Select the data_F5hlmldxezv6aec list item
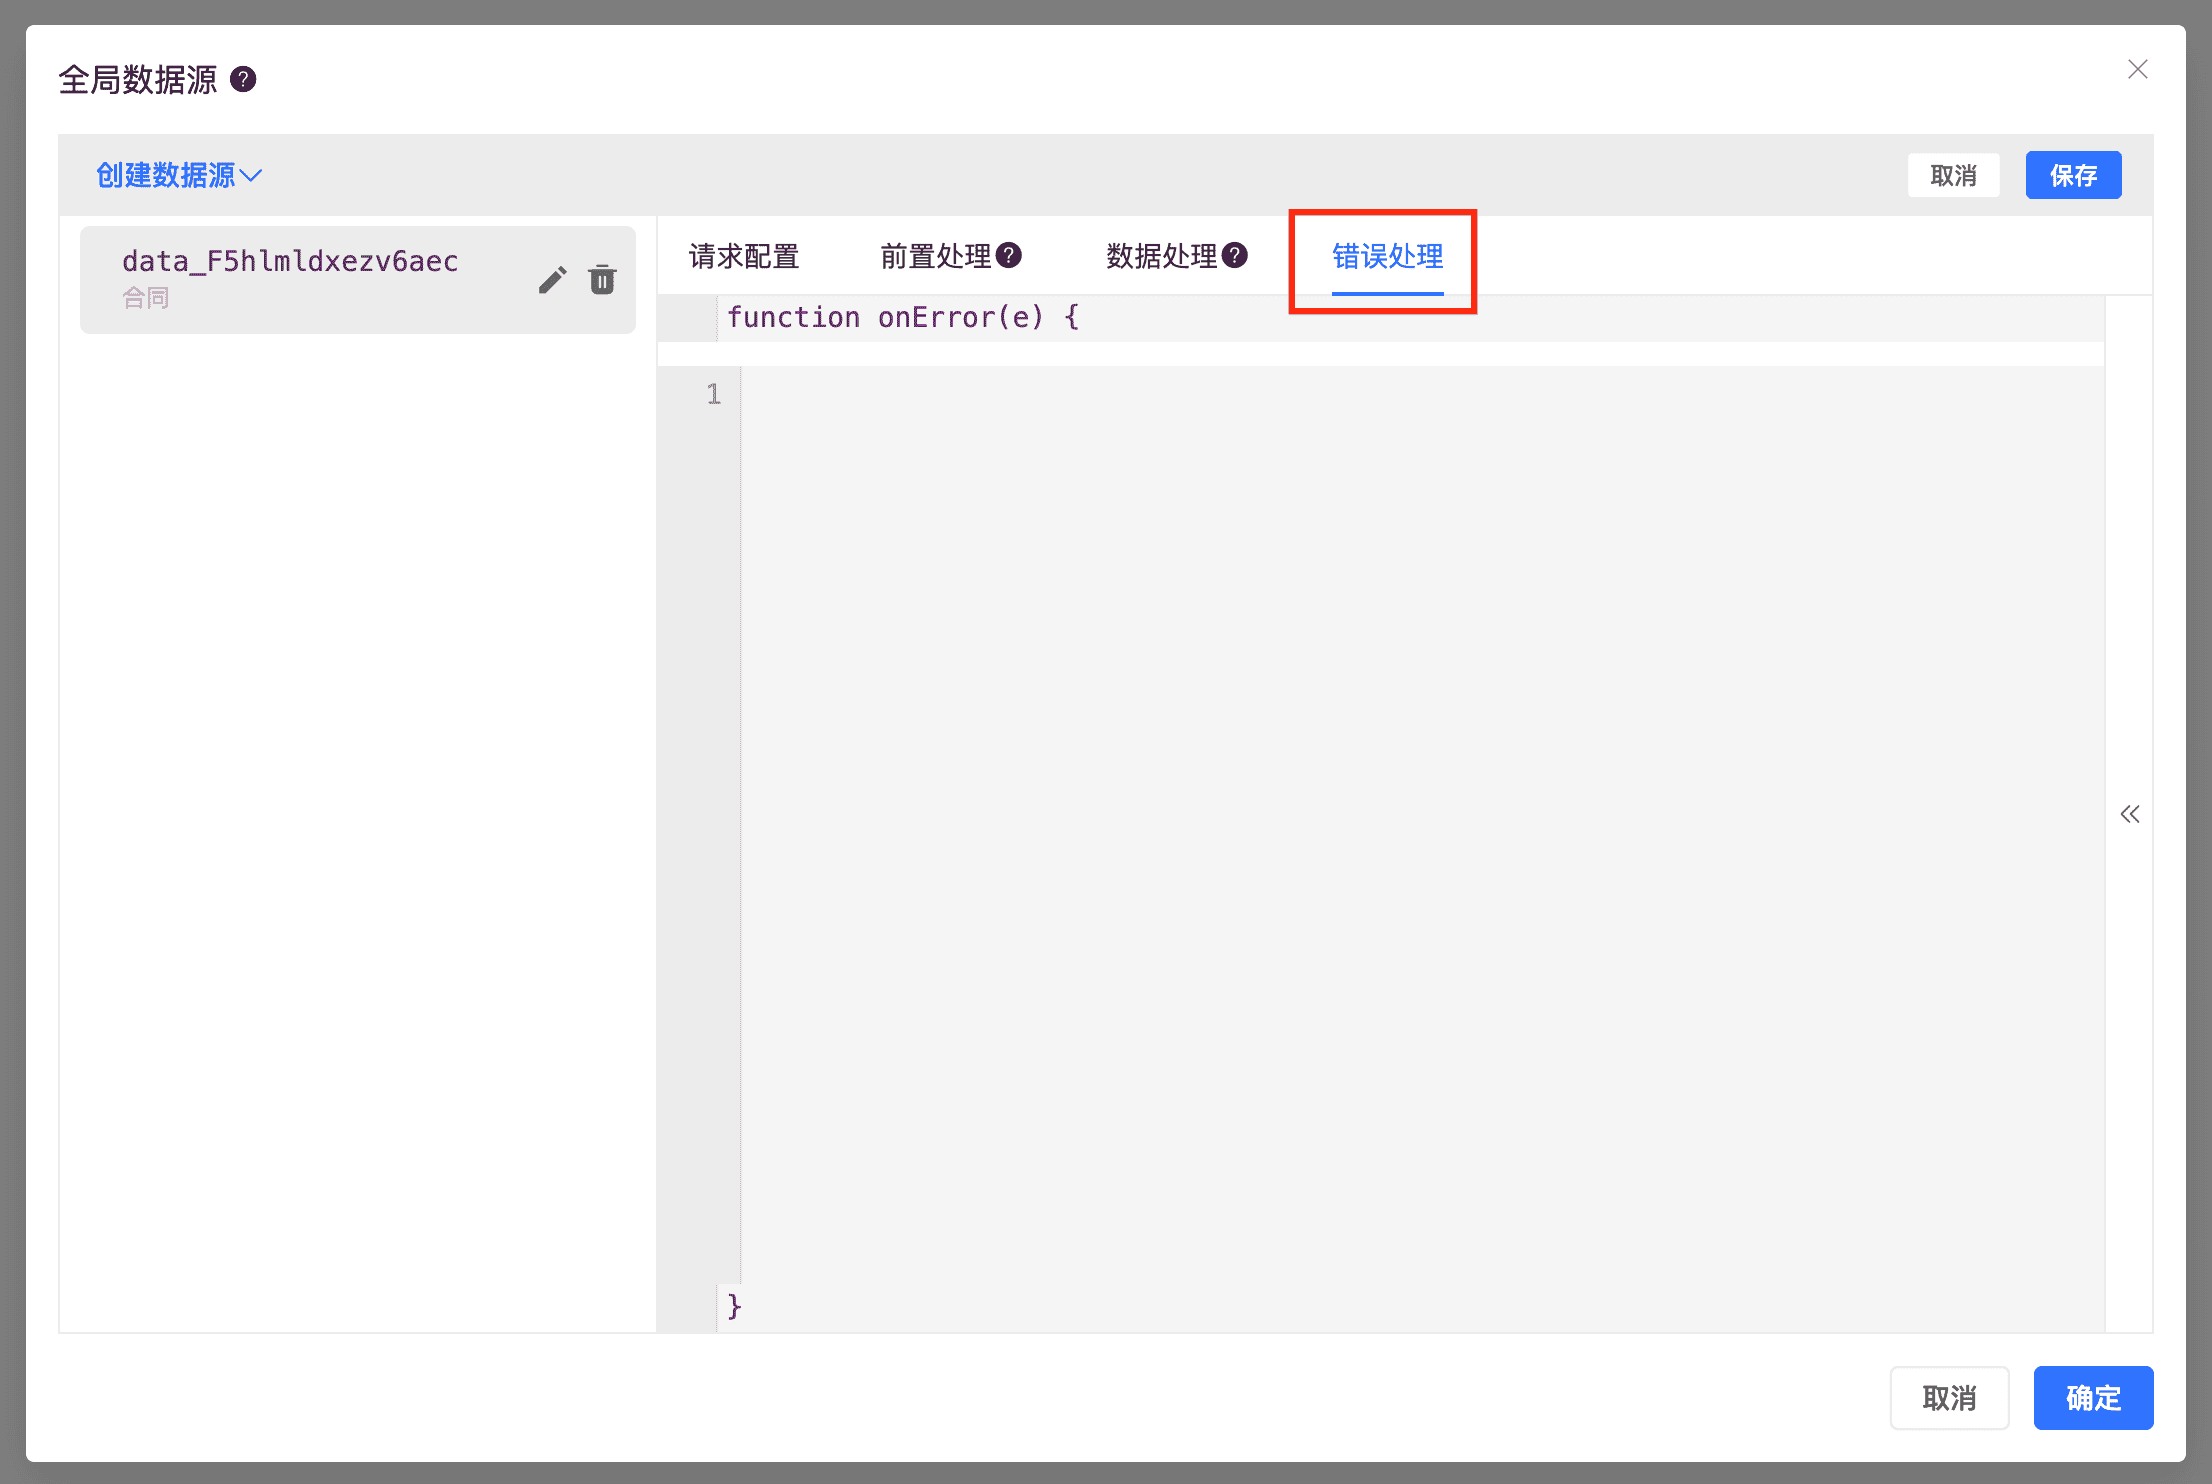This screenshot has width=2212, height=1484. [x=290, y=262]
